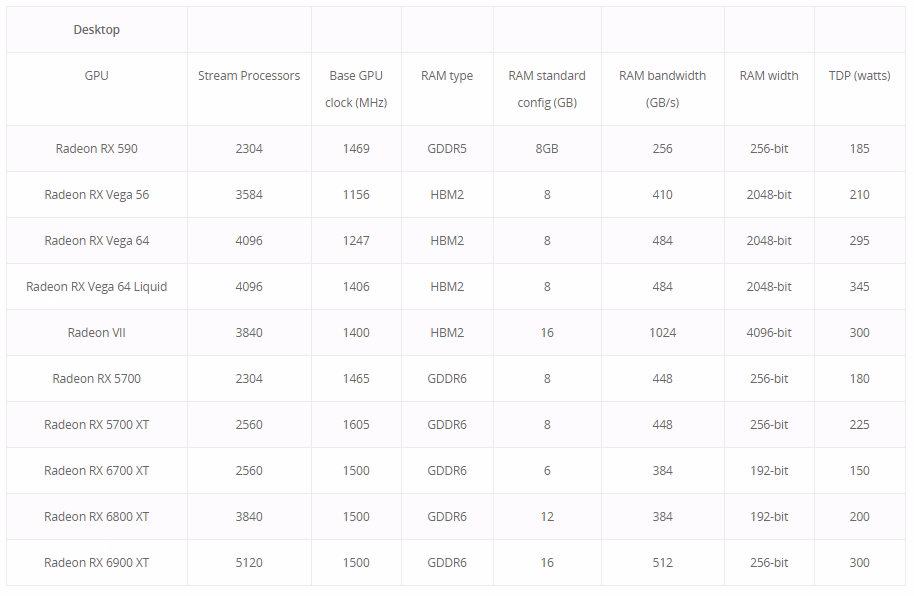This screenshot has width=914, height=596.
Task: Click the 4096-bit RAM width cell
Action: click(x=768, y=333)
